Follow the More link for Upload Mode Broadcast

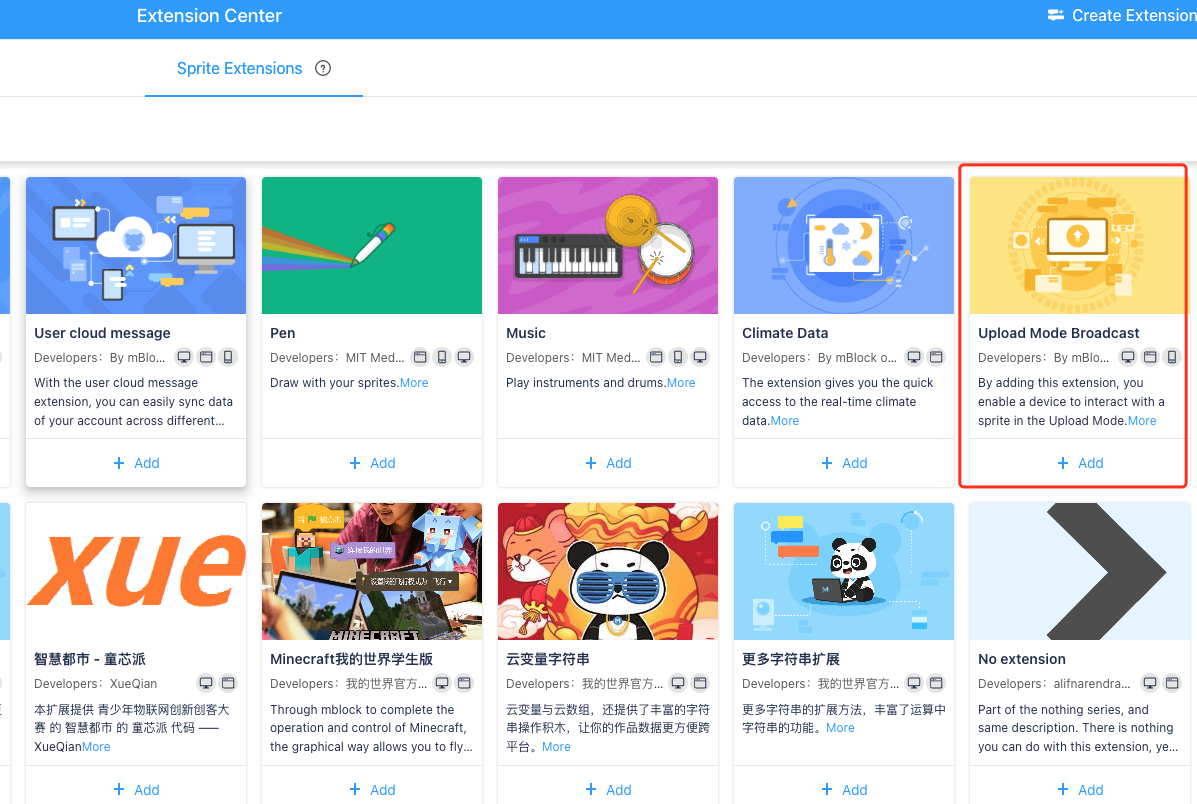click(1142, 421)
